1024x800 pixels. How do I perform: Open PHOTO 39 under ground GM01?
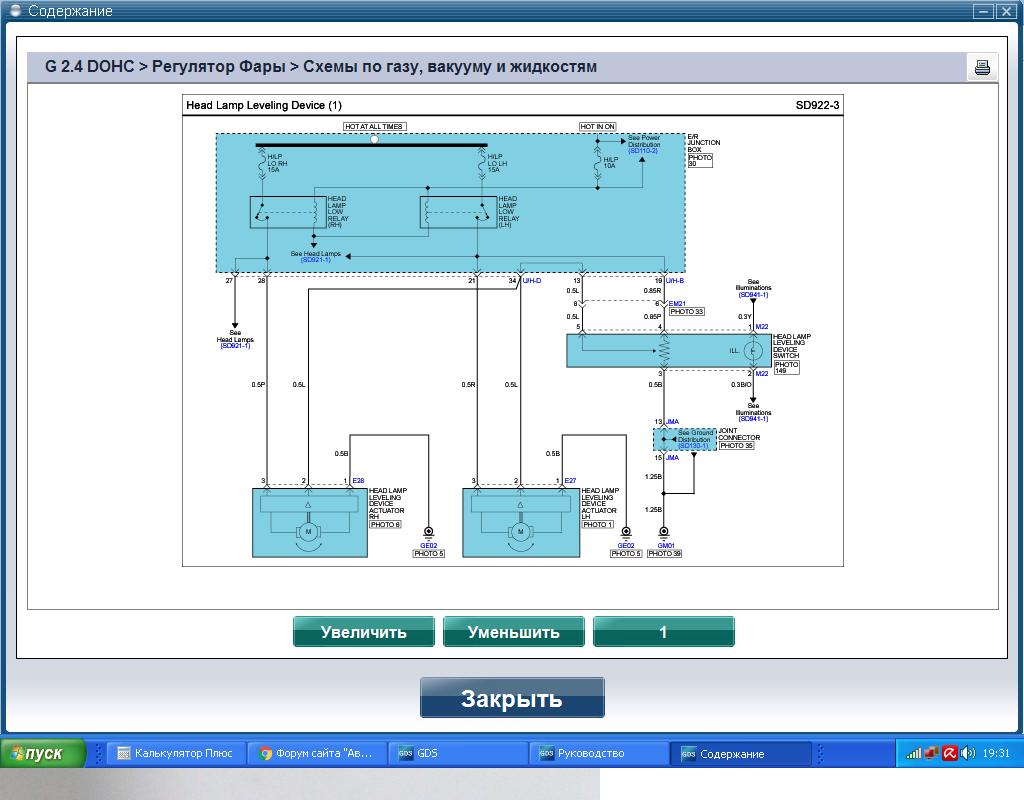(665, 554)
